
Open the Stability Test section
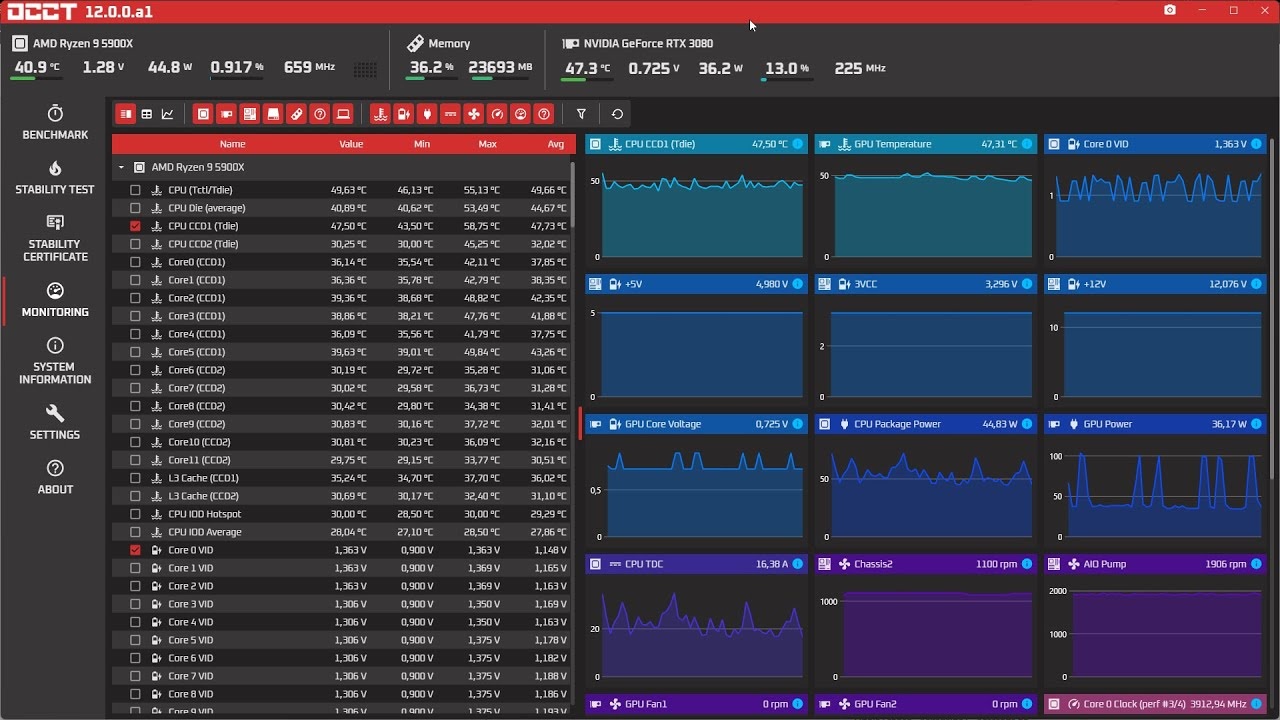pos(55,177)
